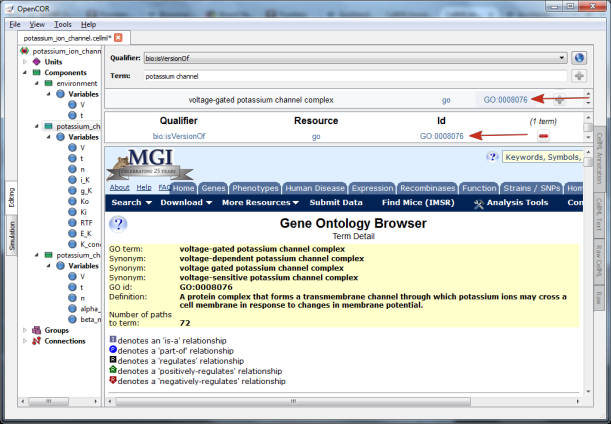The width and height of the screenshot is (611, 424).
Task: Click the Connections icon in the tree
Action: (37, 341)
